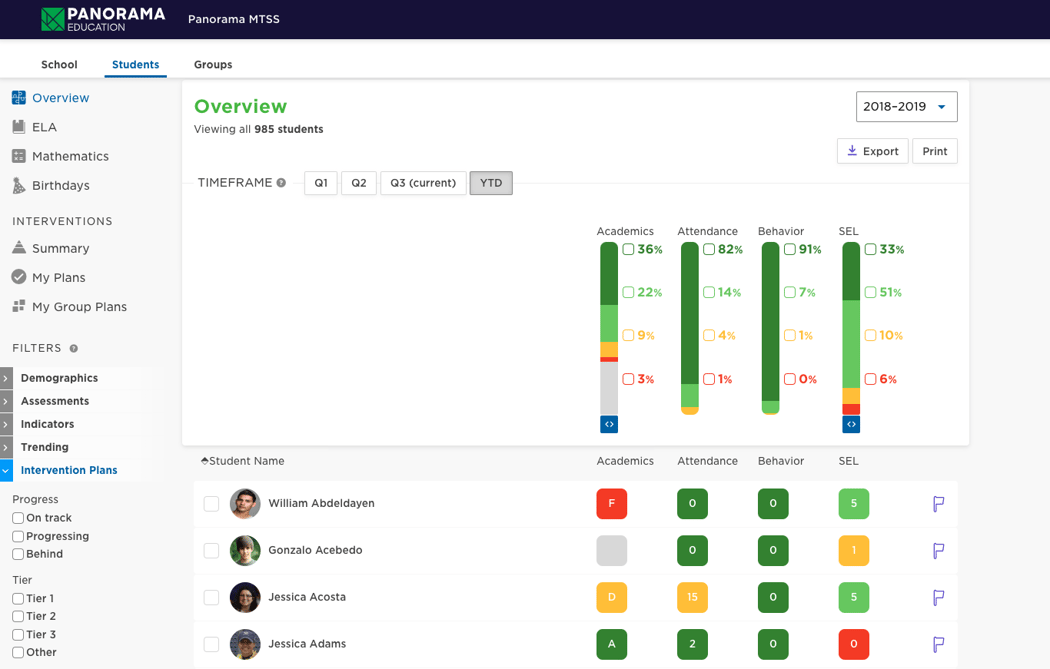Expand the Demographics filter section
The image size is (1050, 669).
tap(7, 378)
